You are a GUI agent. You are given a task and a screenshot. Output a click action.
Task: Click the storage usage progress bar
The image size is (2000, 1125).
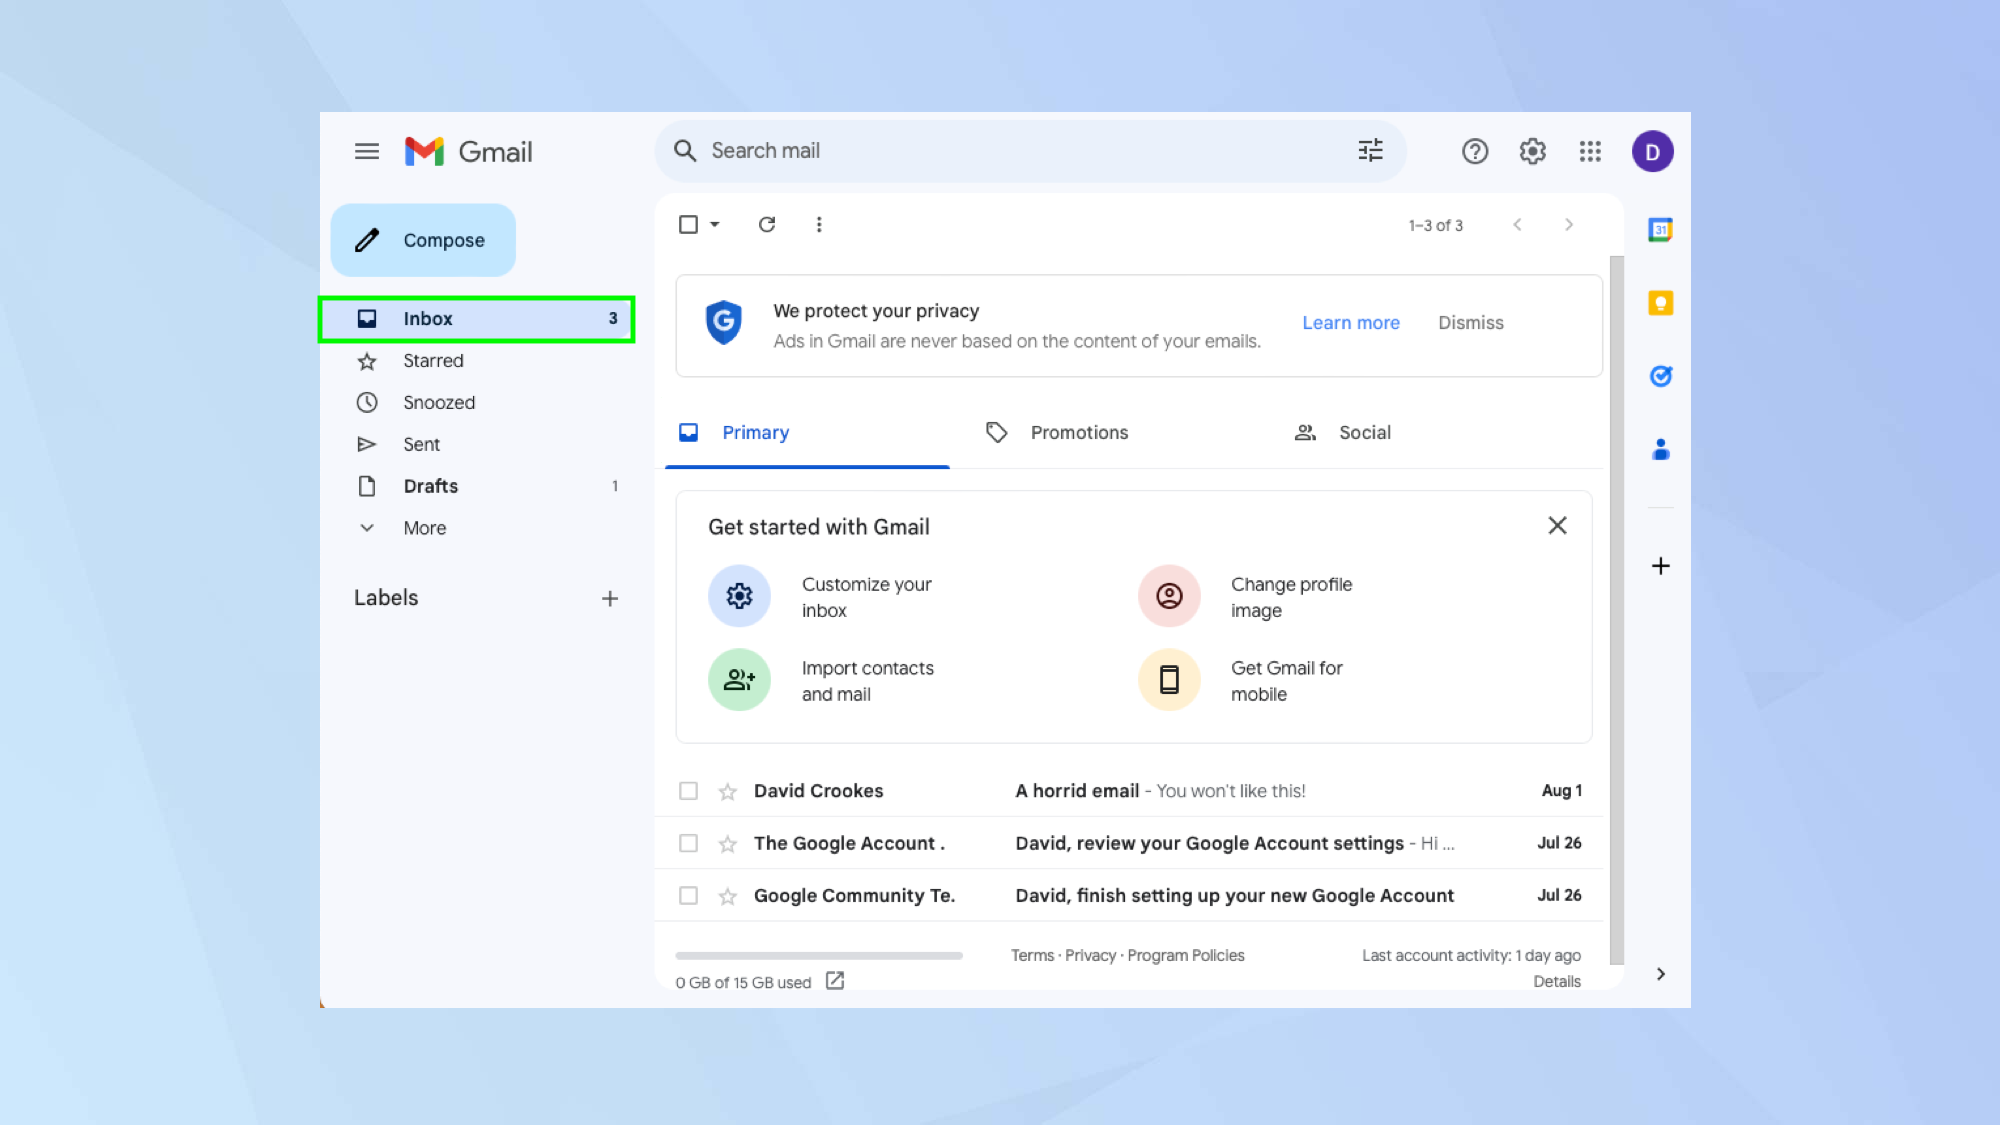pos(820,955)
